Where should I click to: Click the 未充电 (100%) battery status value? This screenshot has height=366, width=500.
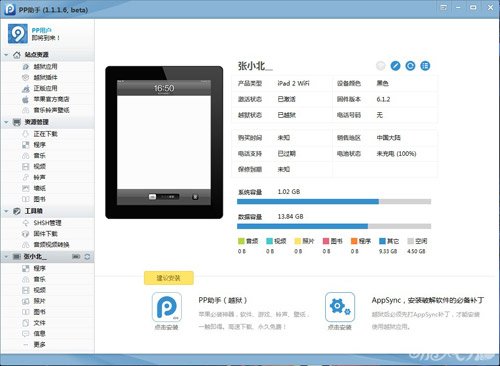396,154
